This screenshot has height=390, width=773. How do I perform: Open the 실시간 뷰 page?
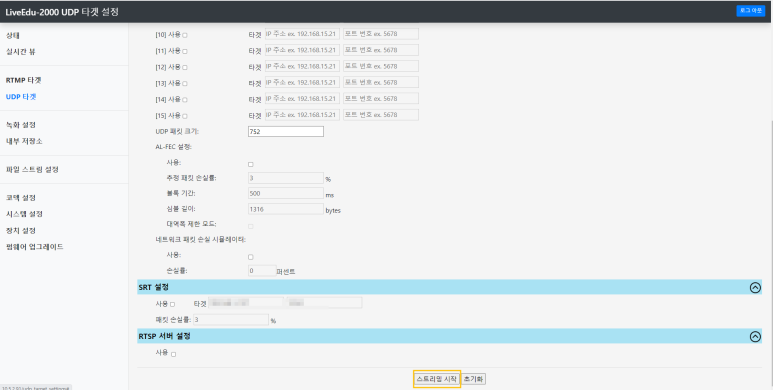(20, 51)
